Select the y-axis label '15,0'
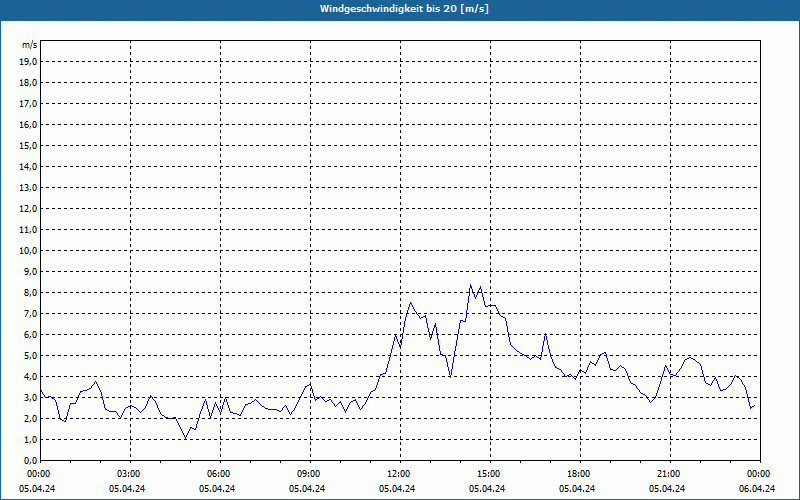The image size is (800, 500). pos(28,145)
